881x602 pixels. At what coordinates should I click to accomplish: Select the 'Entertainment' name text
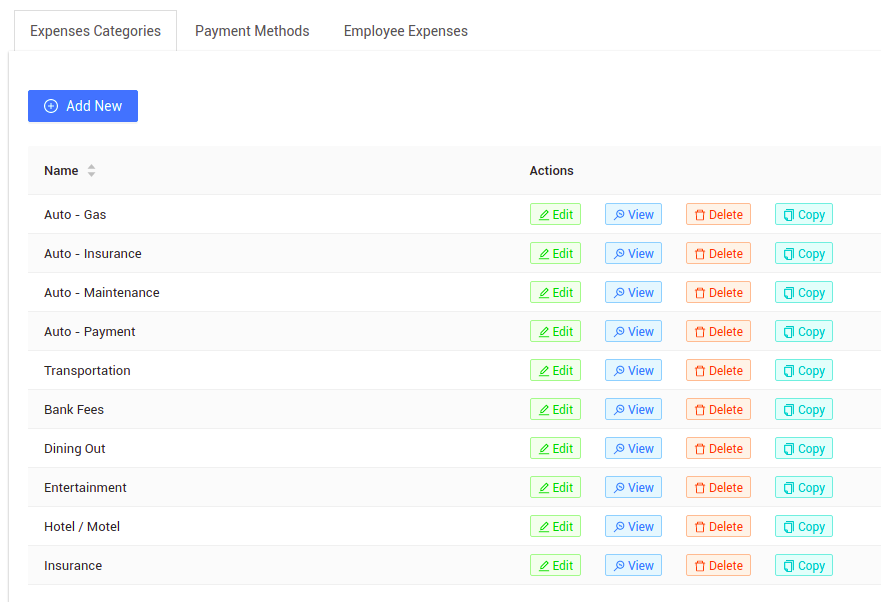[x=85, y=487]
